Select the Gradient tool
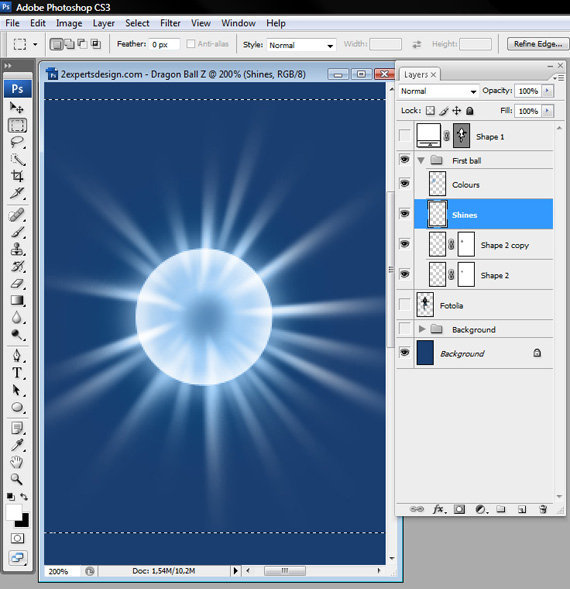The height and width of the screenshot is (589, 570). [x=17, y=301]
